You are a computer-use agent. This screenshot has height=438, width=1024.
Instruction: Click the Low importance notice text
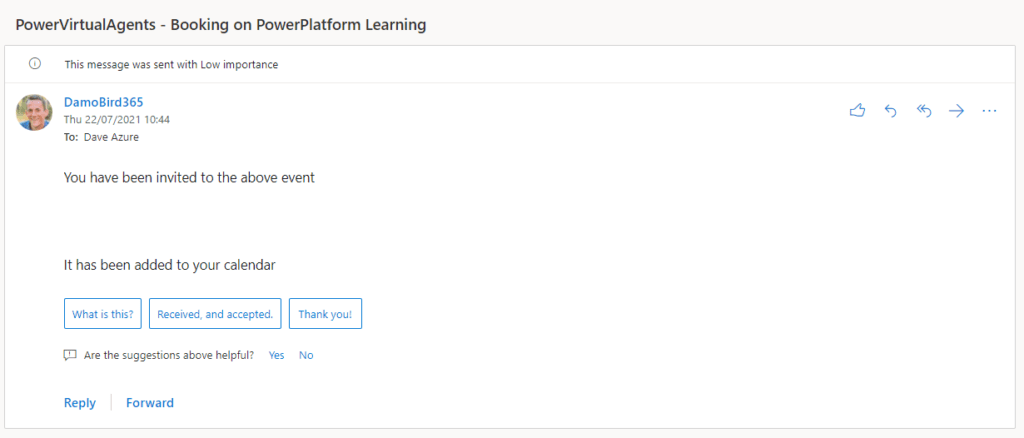click(171, 64)
